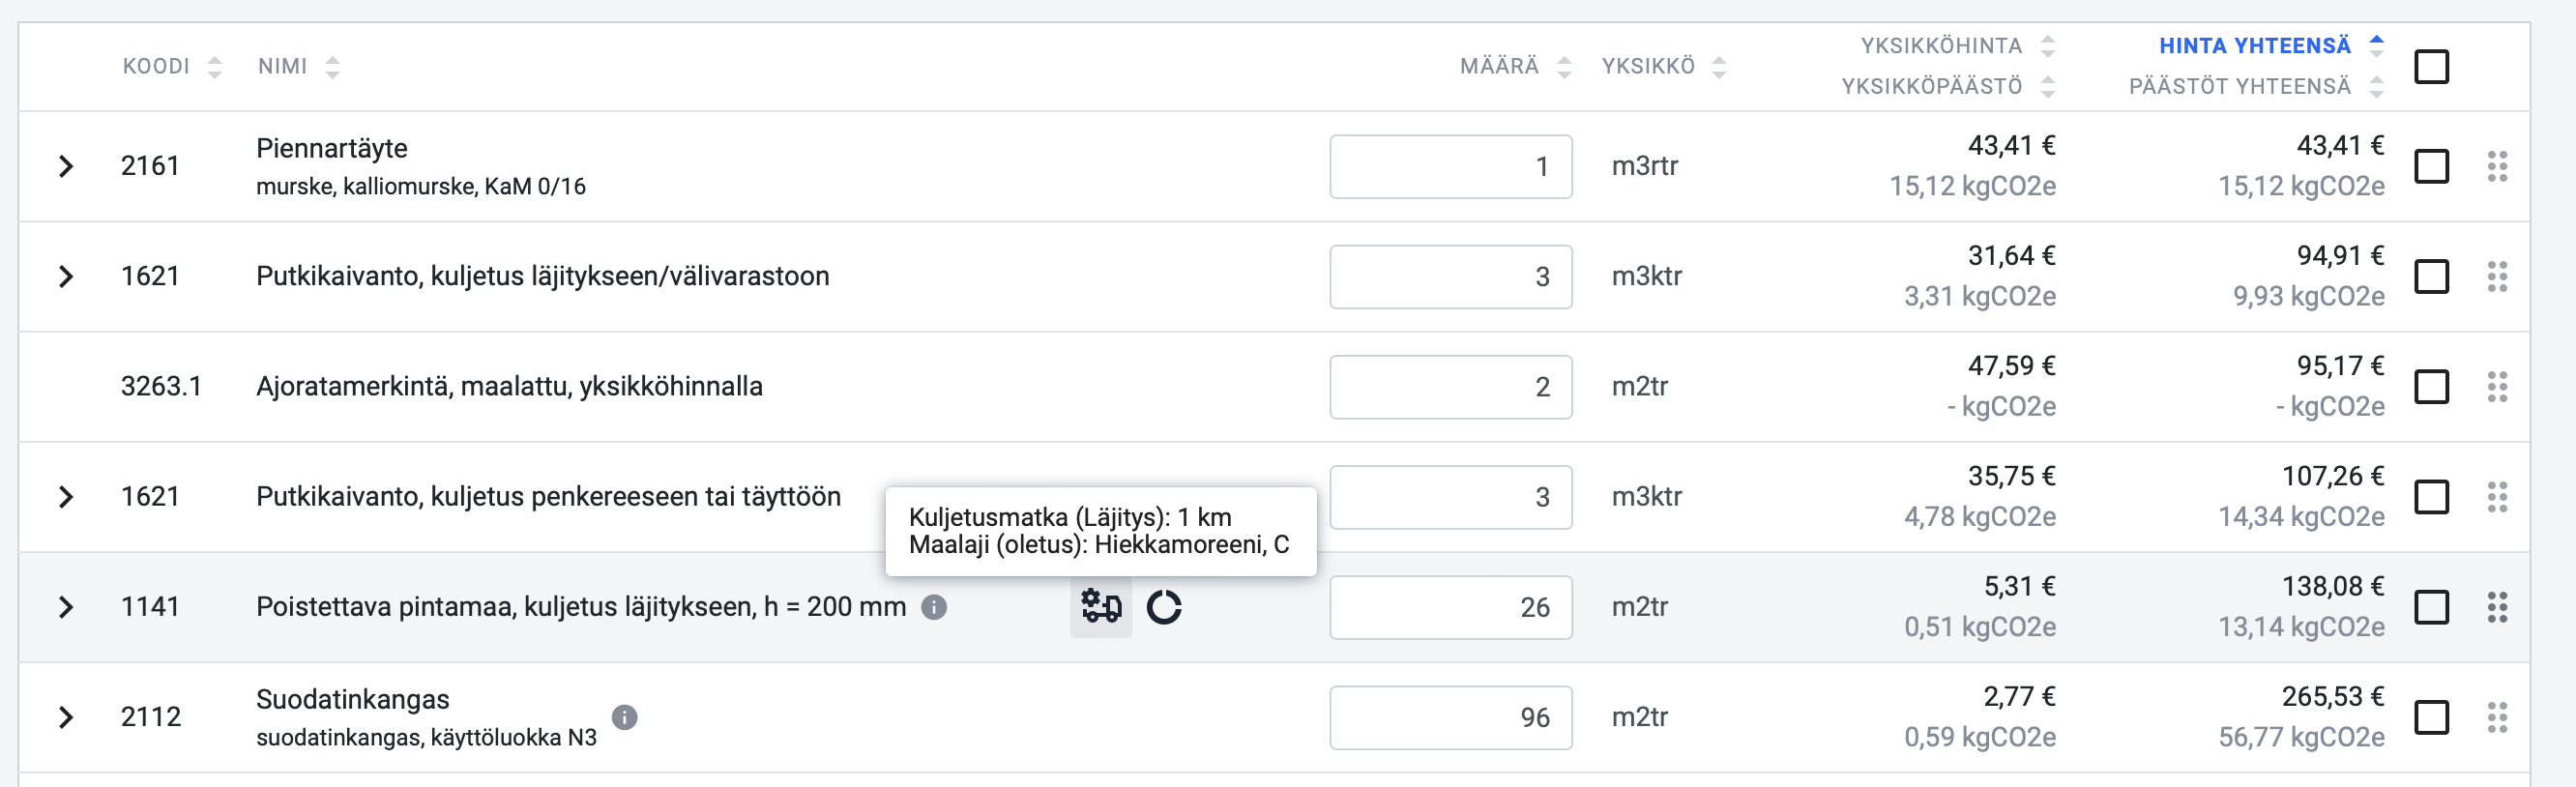This screenshot has height=787, width=2576.
Task: Click drag handle of 107,26 € row
Action: pyautogui.click(x=2497, y=496)
